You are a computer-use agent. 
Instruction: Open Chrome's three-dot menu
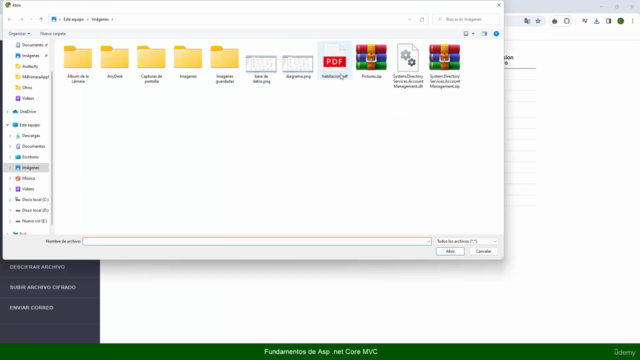pyautogui.click(x=633, y=21)
